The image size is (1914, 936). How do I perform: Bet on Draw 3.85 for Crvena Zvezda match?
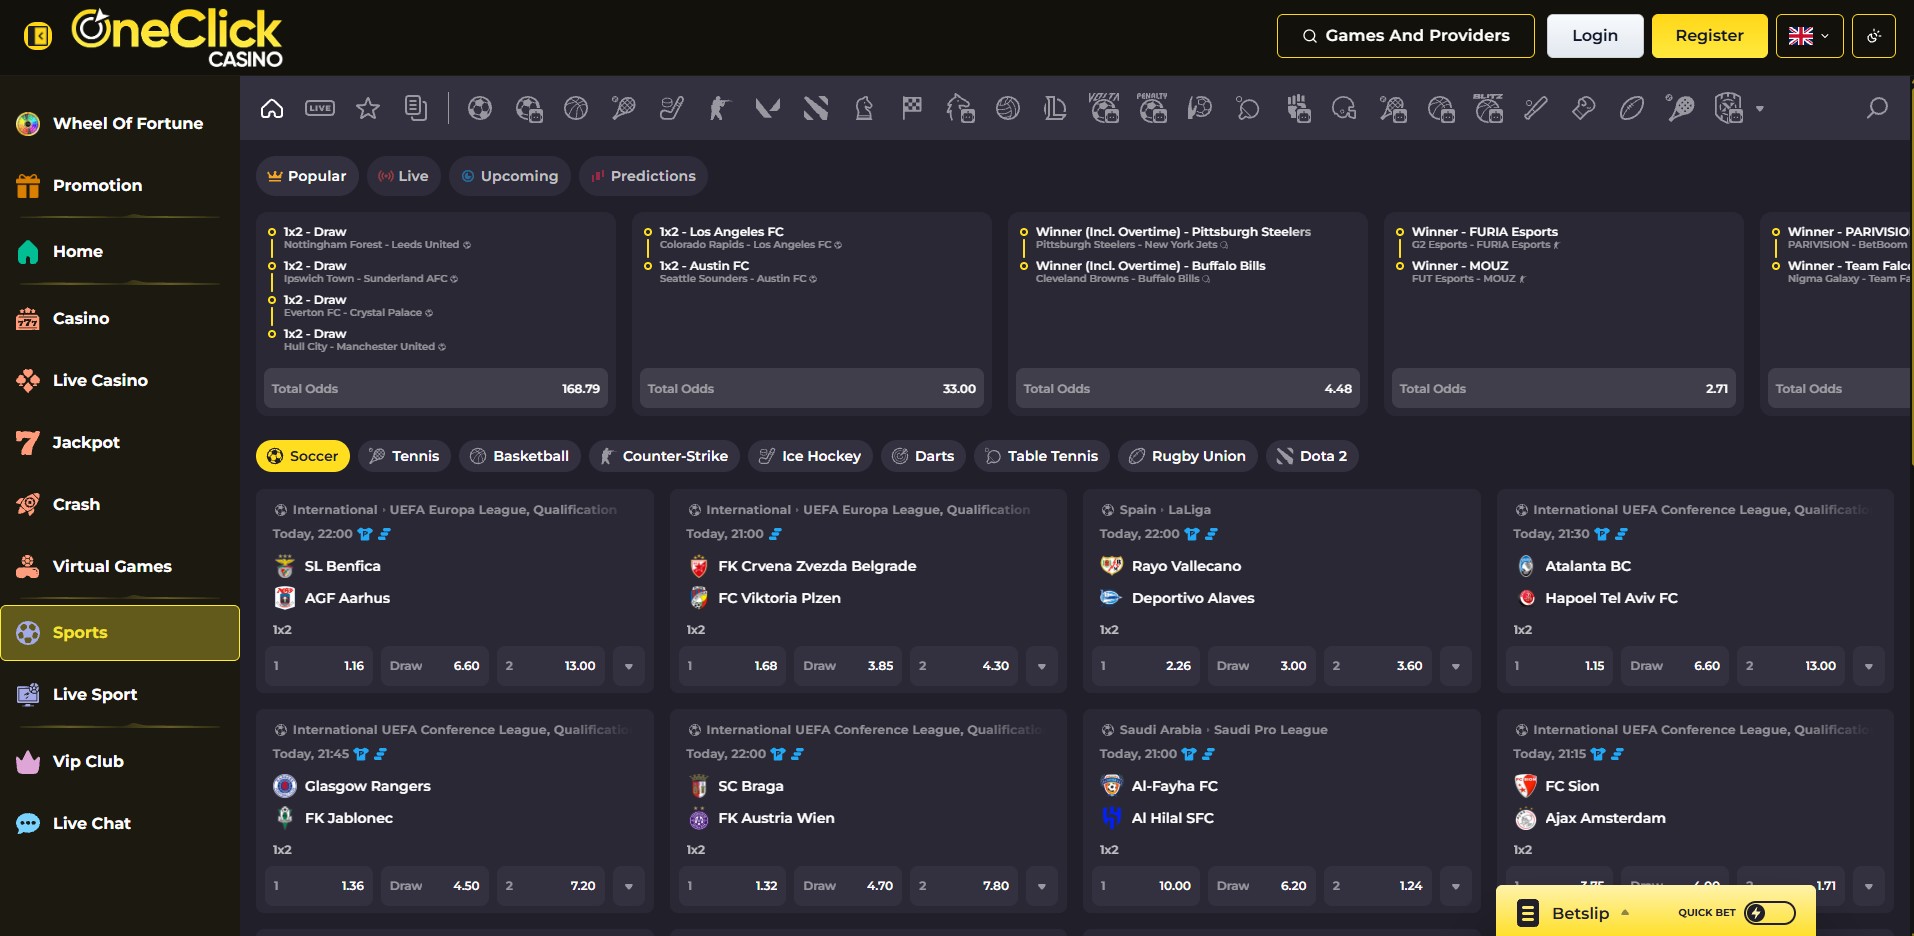pos(849,666)
